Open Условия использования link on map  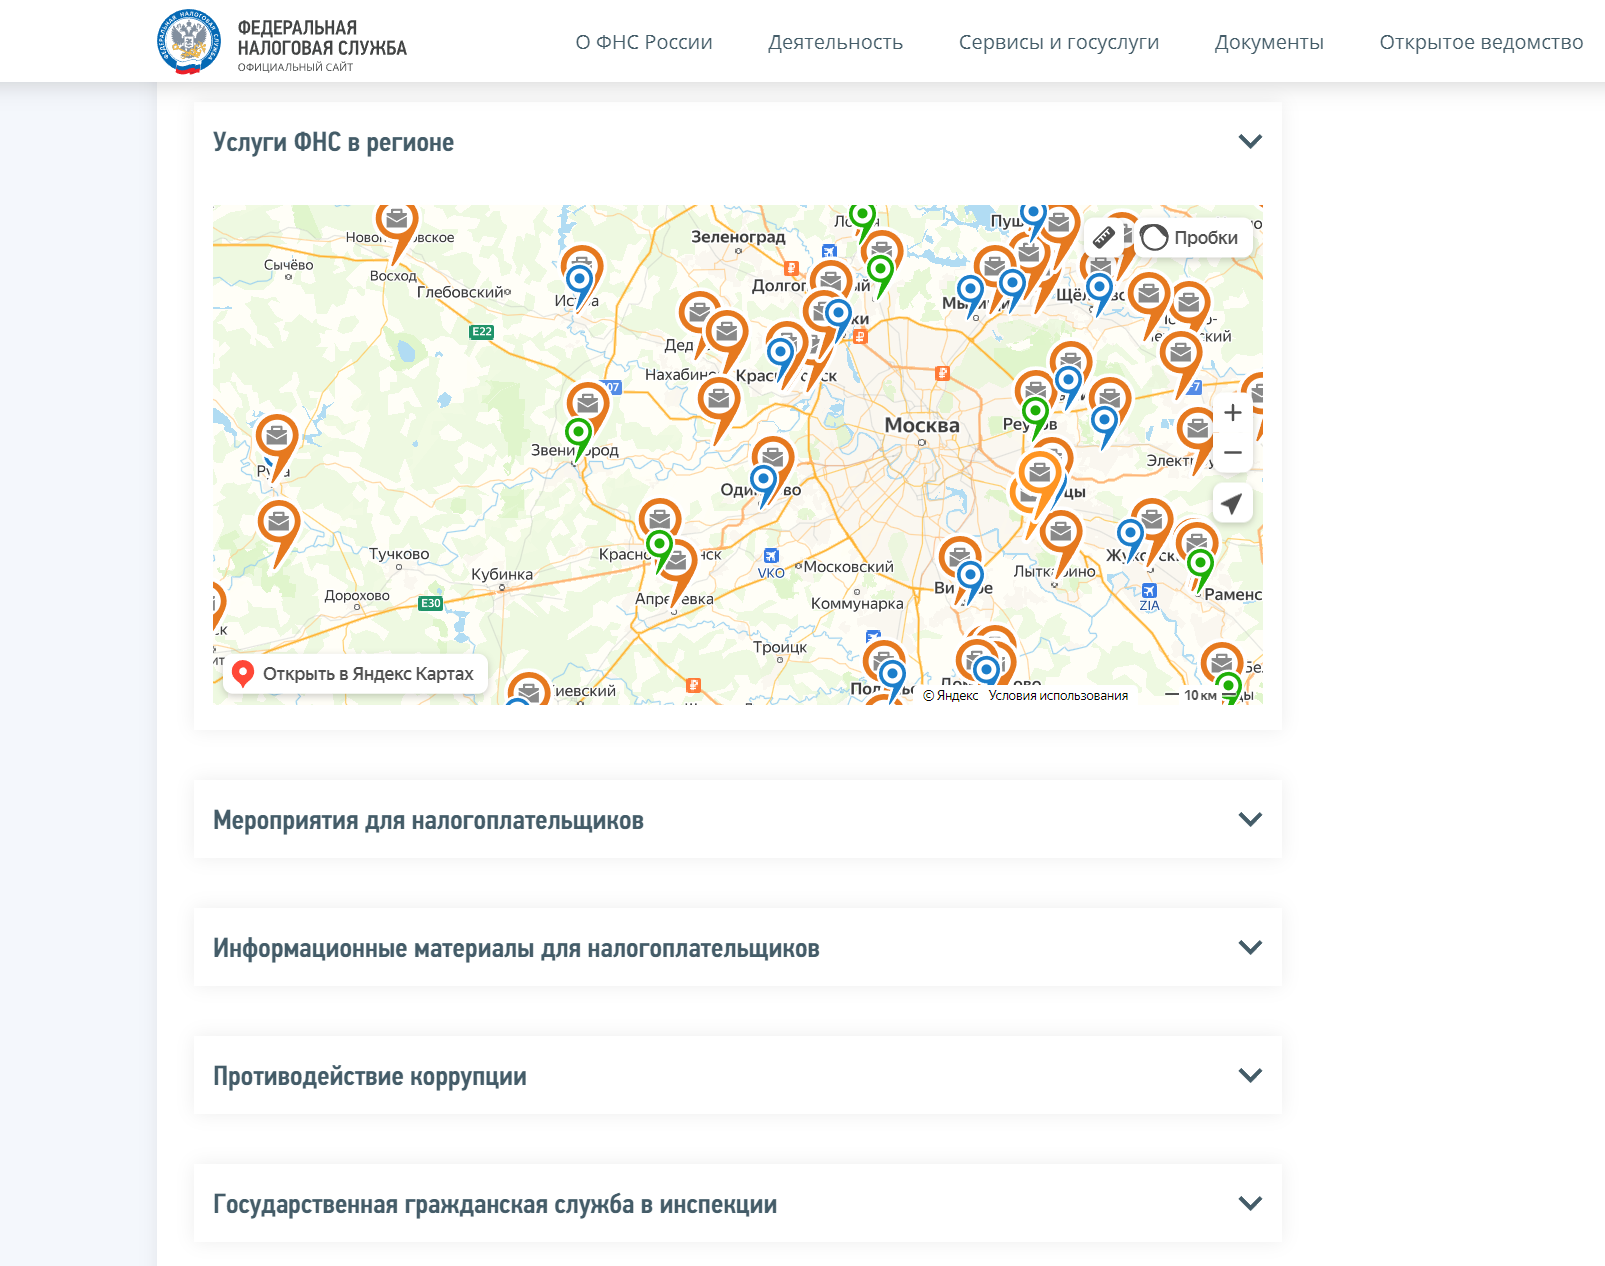1058,696
